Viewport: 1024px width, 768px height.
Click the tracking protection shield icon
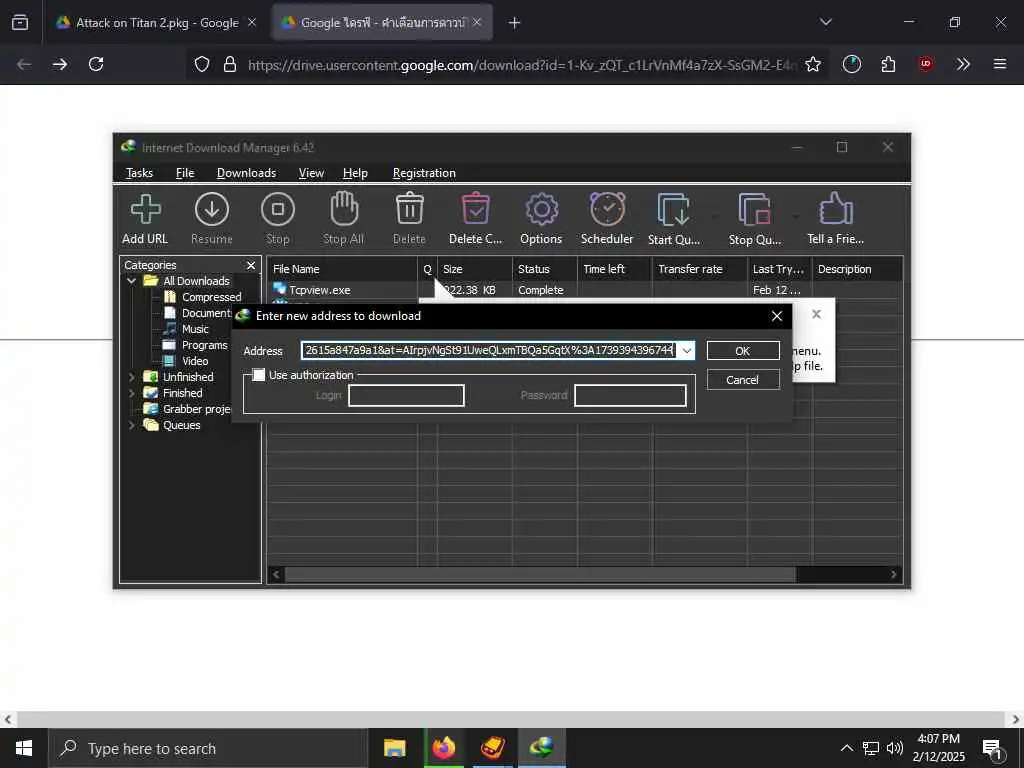click(202, 64)
